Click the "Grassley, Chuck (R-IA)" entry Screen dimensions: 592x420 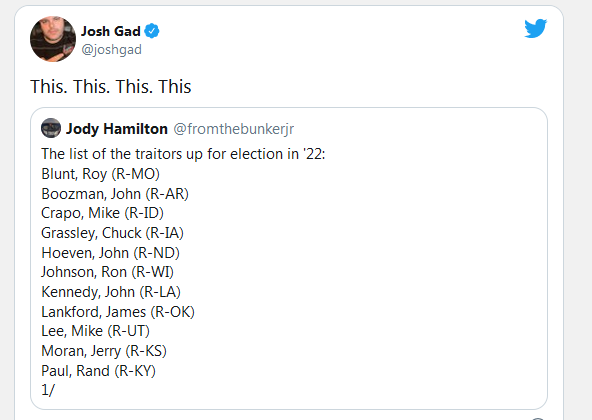[x=112, y=233]
